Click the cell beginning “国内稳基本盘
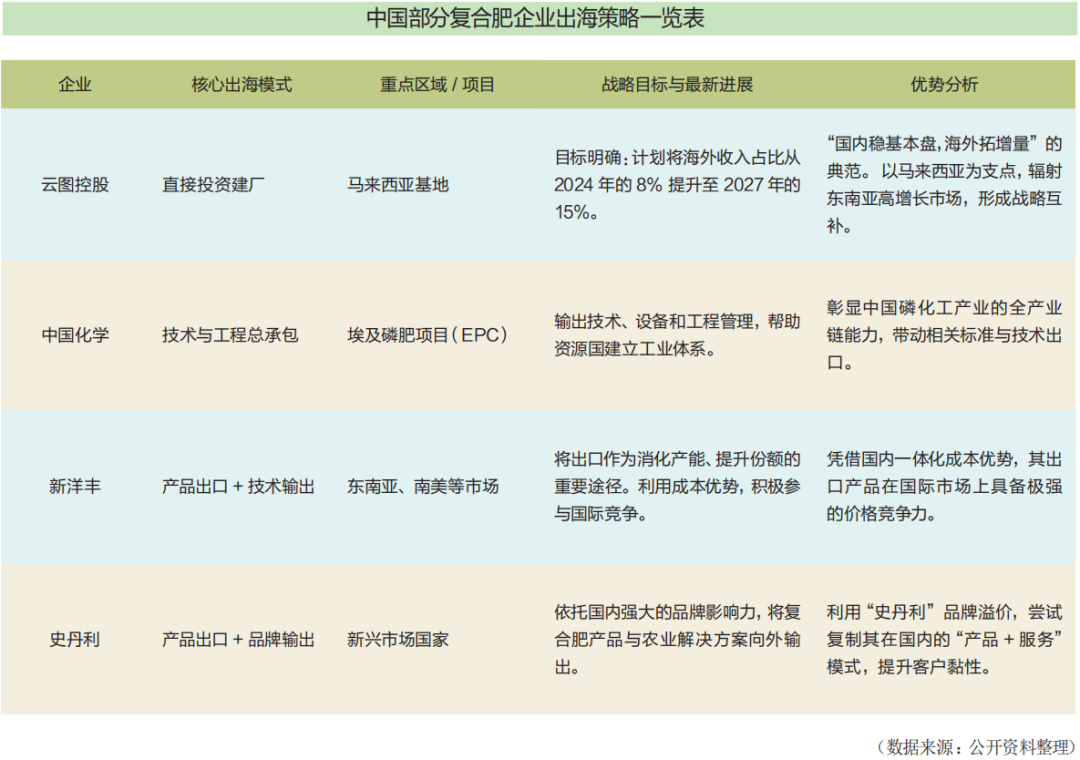The height and width of the screenshot is (760, 1080). [x=944, y=185]
